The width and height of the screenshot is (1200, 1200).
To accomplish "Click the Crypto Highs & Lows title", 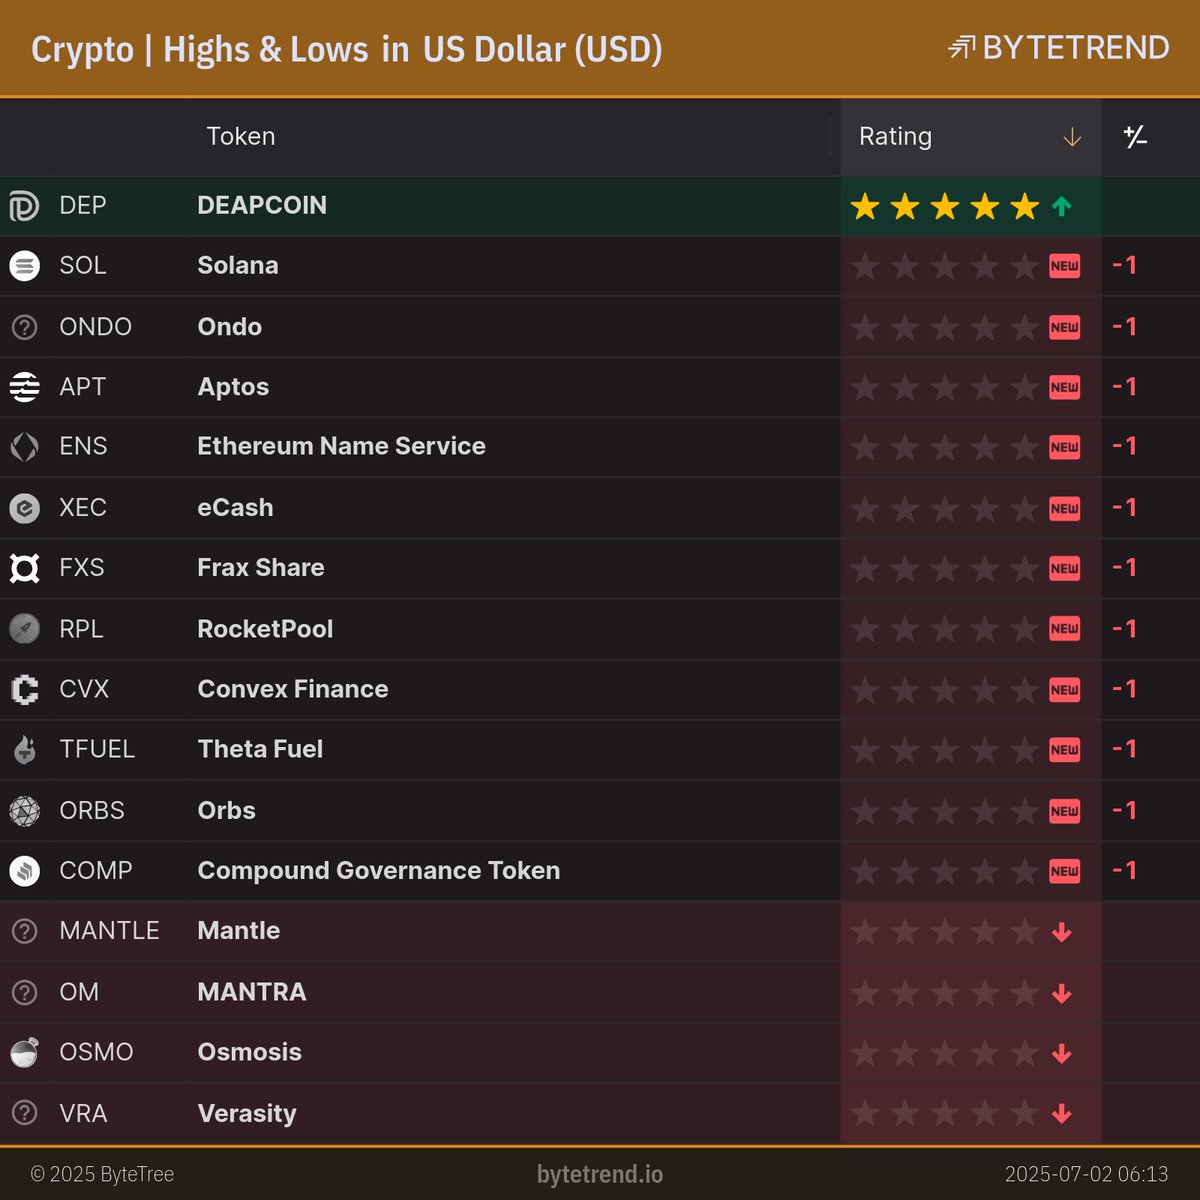I will (x=346, y=50).
